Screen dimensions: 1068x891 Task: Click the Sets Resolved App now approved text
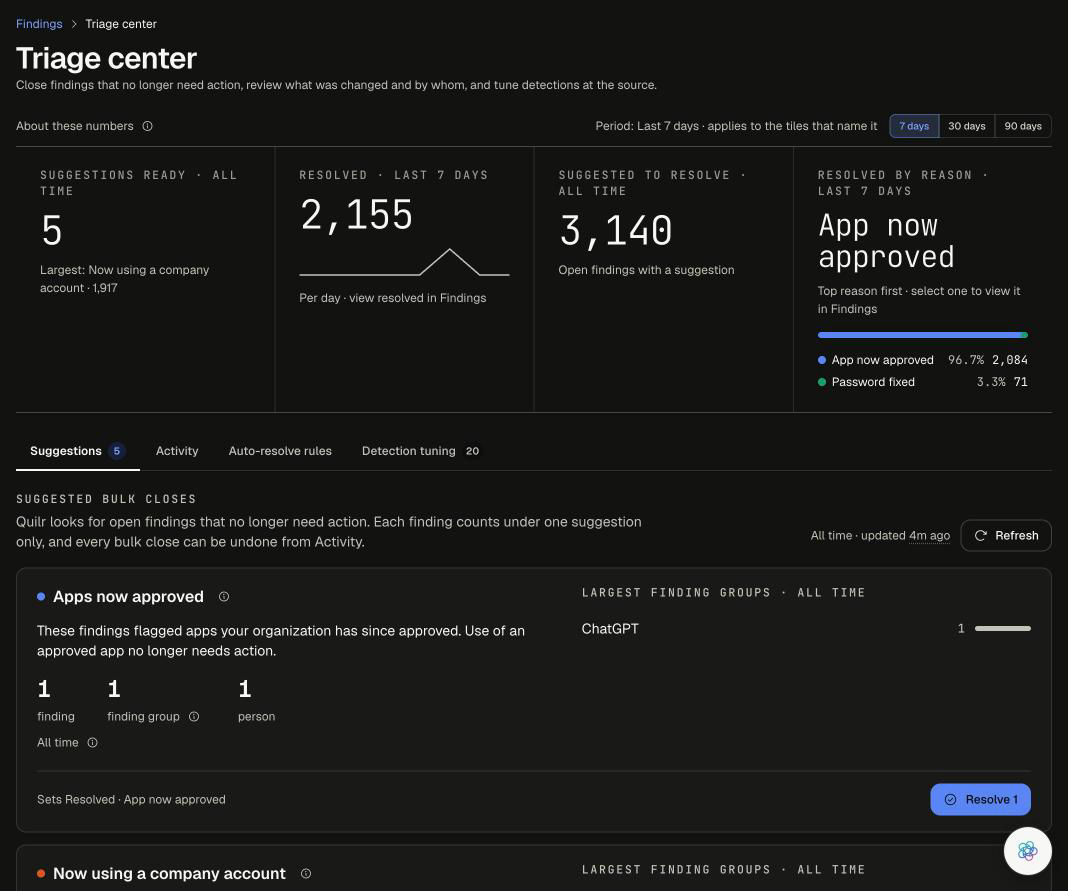click(131, 800)
